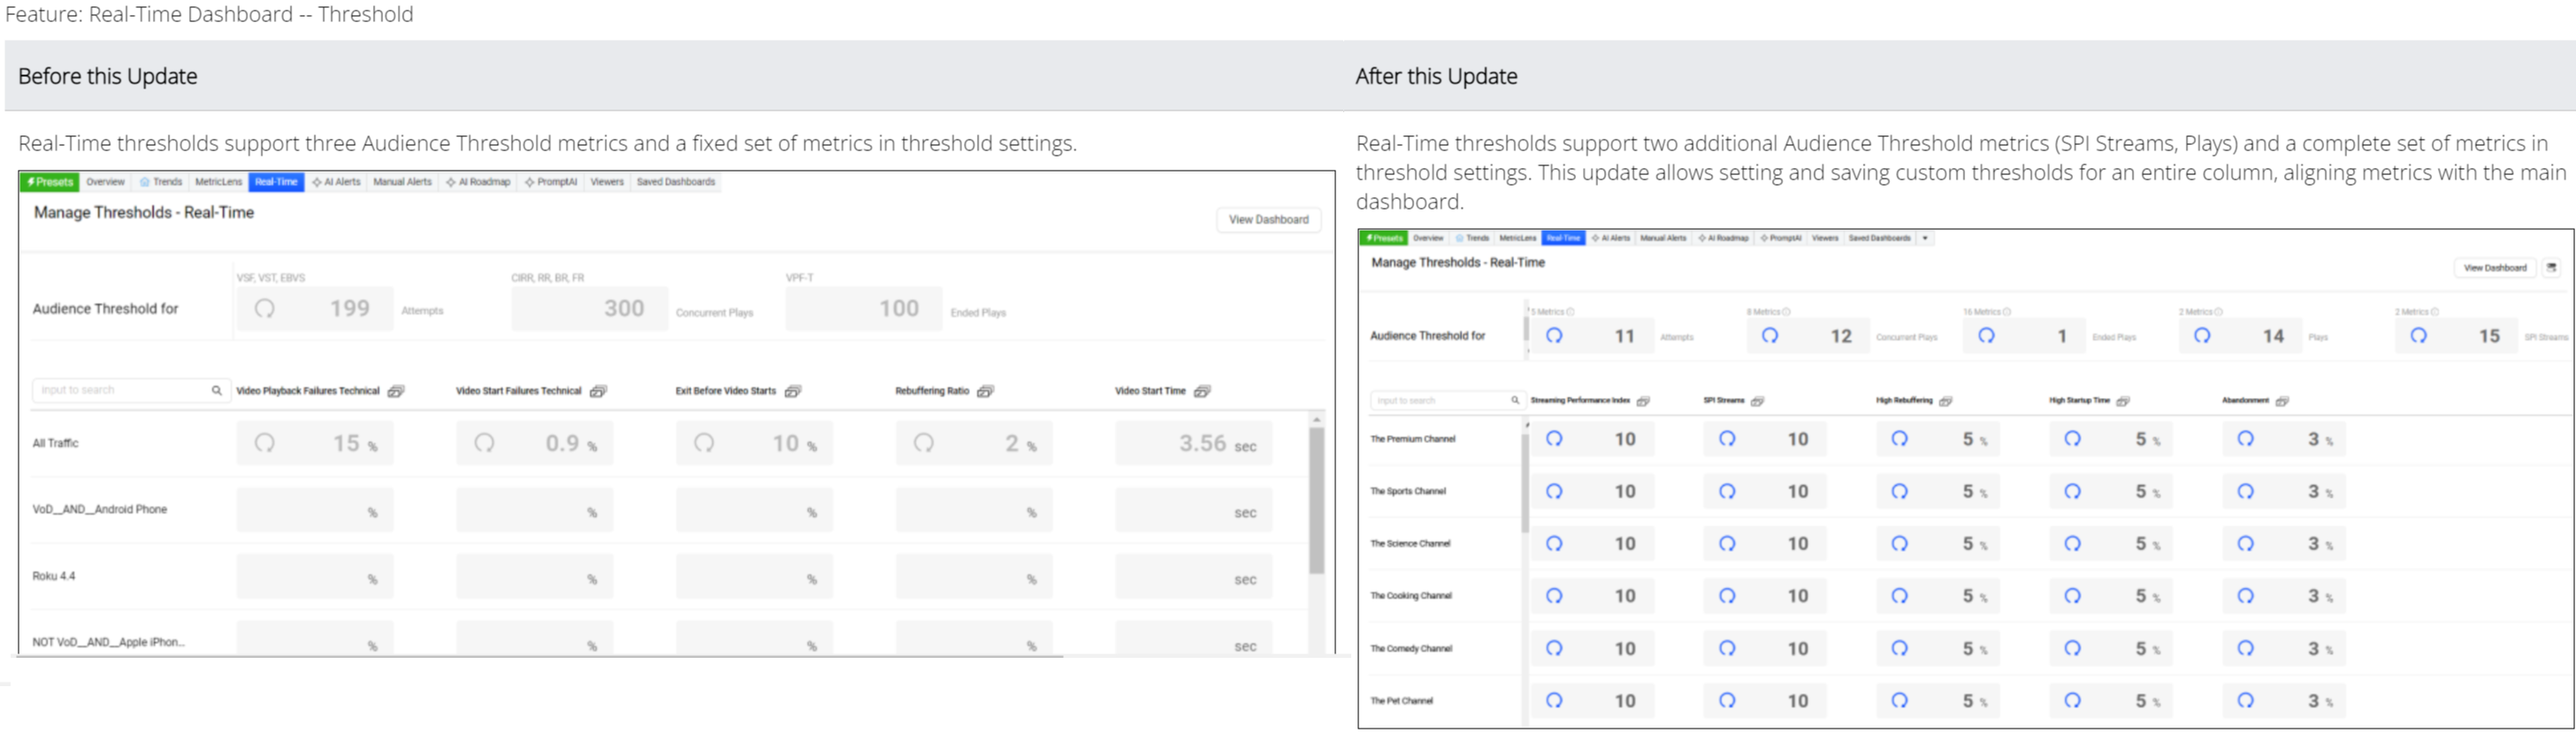Open the green Presets menu in left panel

(49, 182)
